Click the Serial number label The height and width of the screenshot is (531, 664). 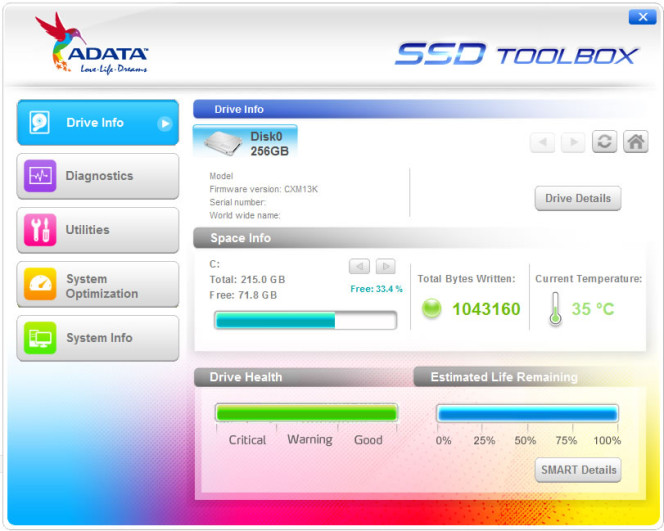coord(238,202)
